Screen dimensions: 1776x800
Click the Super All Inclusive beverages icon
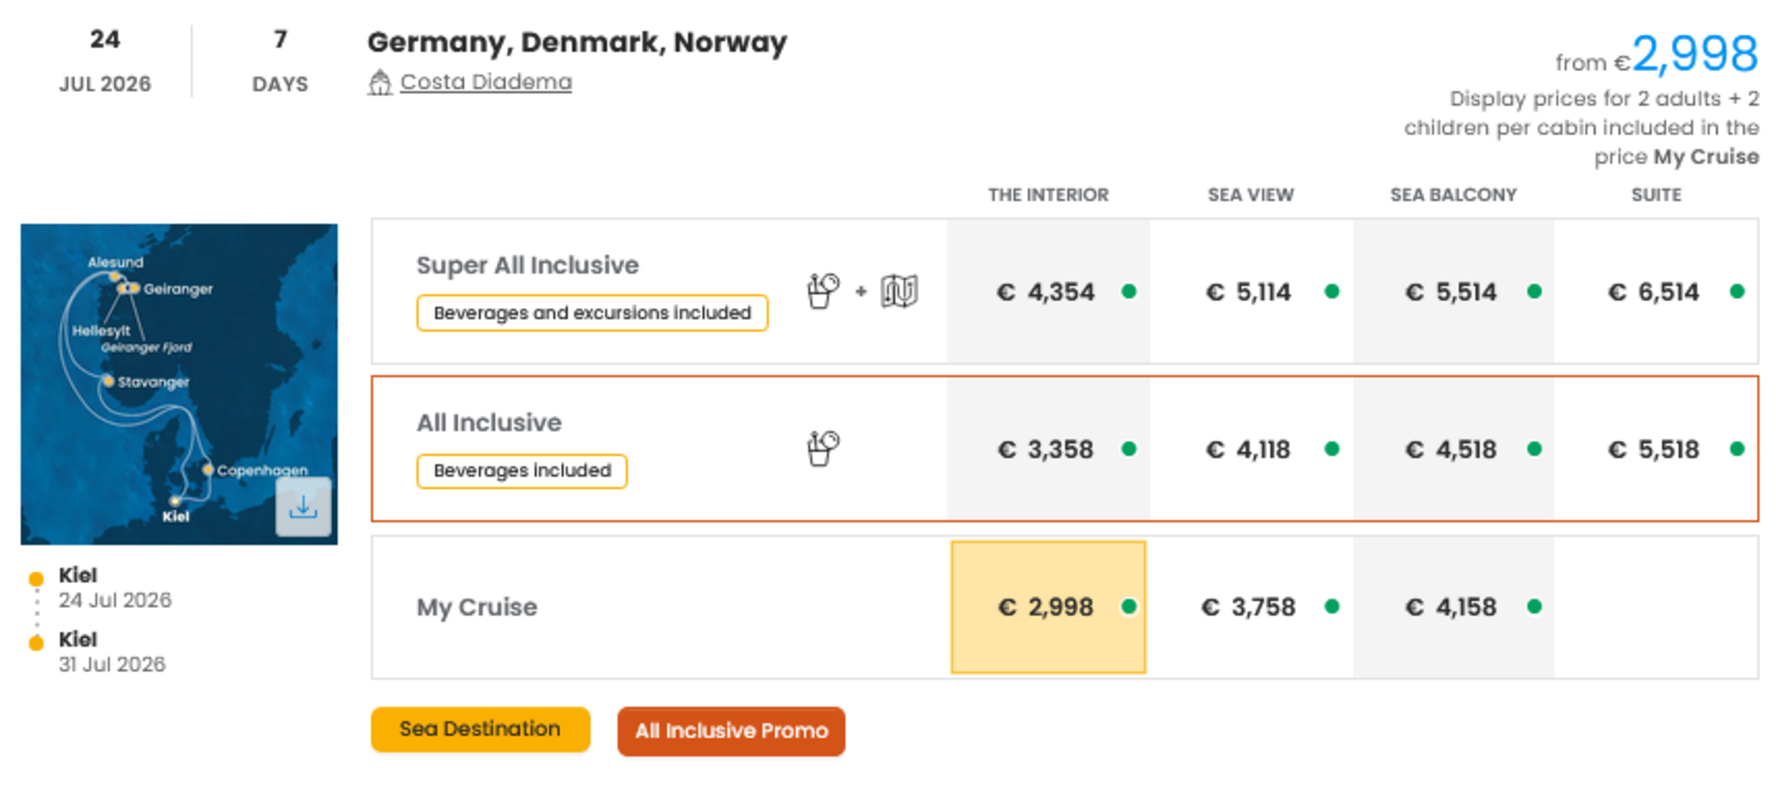[823, 291]
